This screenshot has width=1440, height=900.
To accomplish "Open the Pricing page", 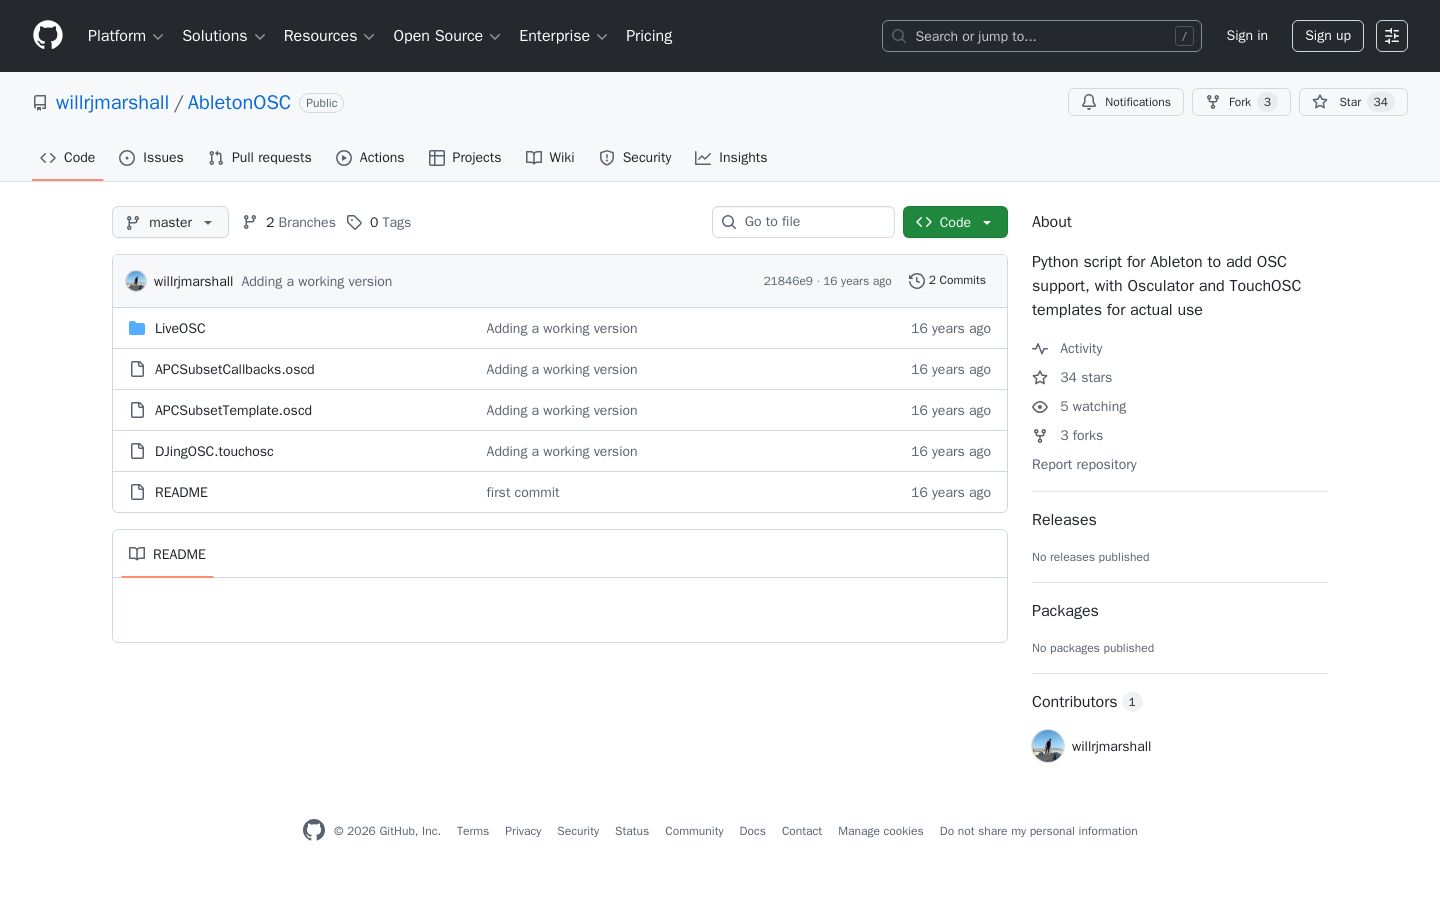I will pyautogui.click(x=649, y=36).
